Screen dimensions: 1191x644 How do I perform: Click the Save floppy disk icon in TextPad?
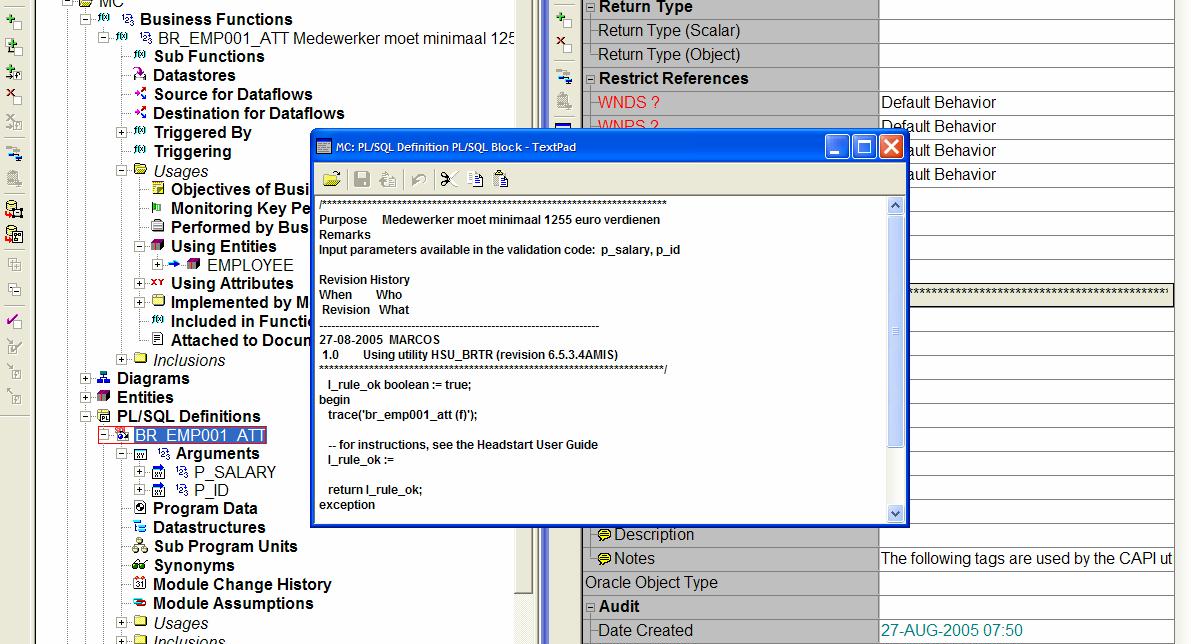point(362,179)
